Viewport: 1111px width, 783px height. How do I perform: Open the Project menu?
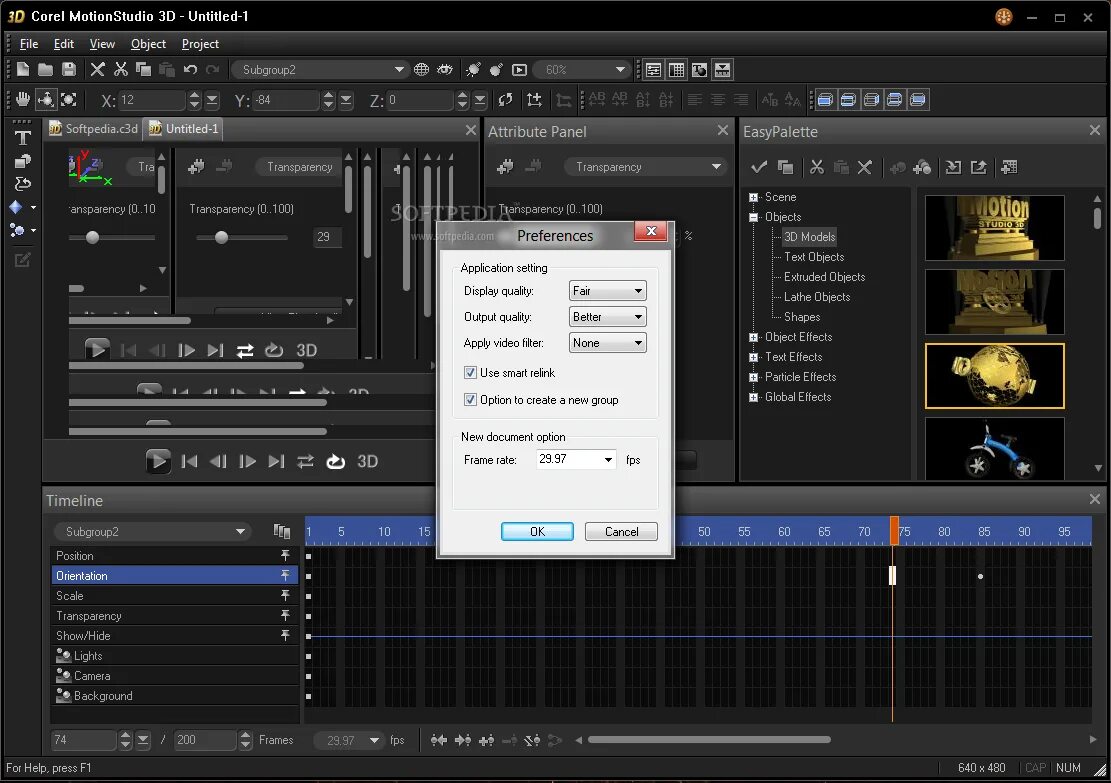[x=200, y=44]
